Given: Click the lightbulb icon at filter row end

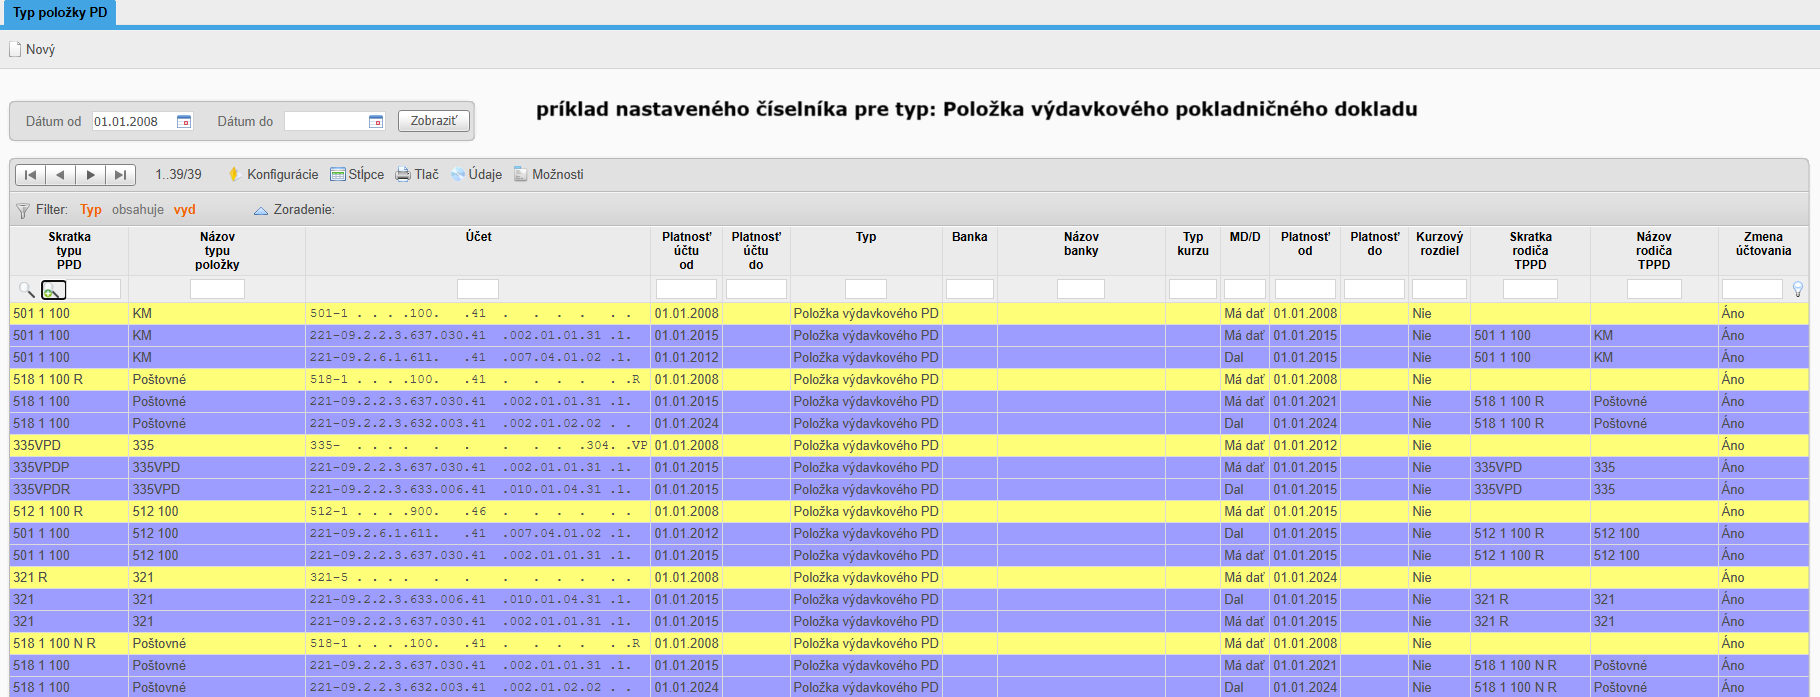Looking at the screenshot, I should 1797,290.
